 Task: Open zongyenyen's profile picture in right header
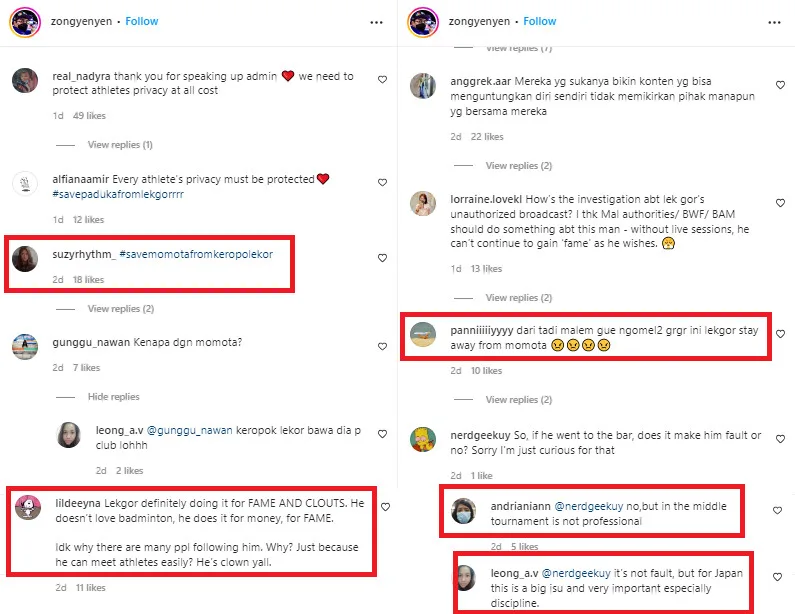click(422, 21)
